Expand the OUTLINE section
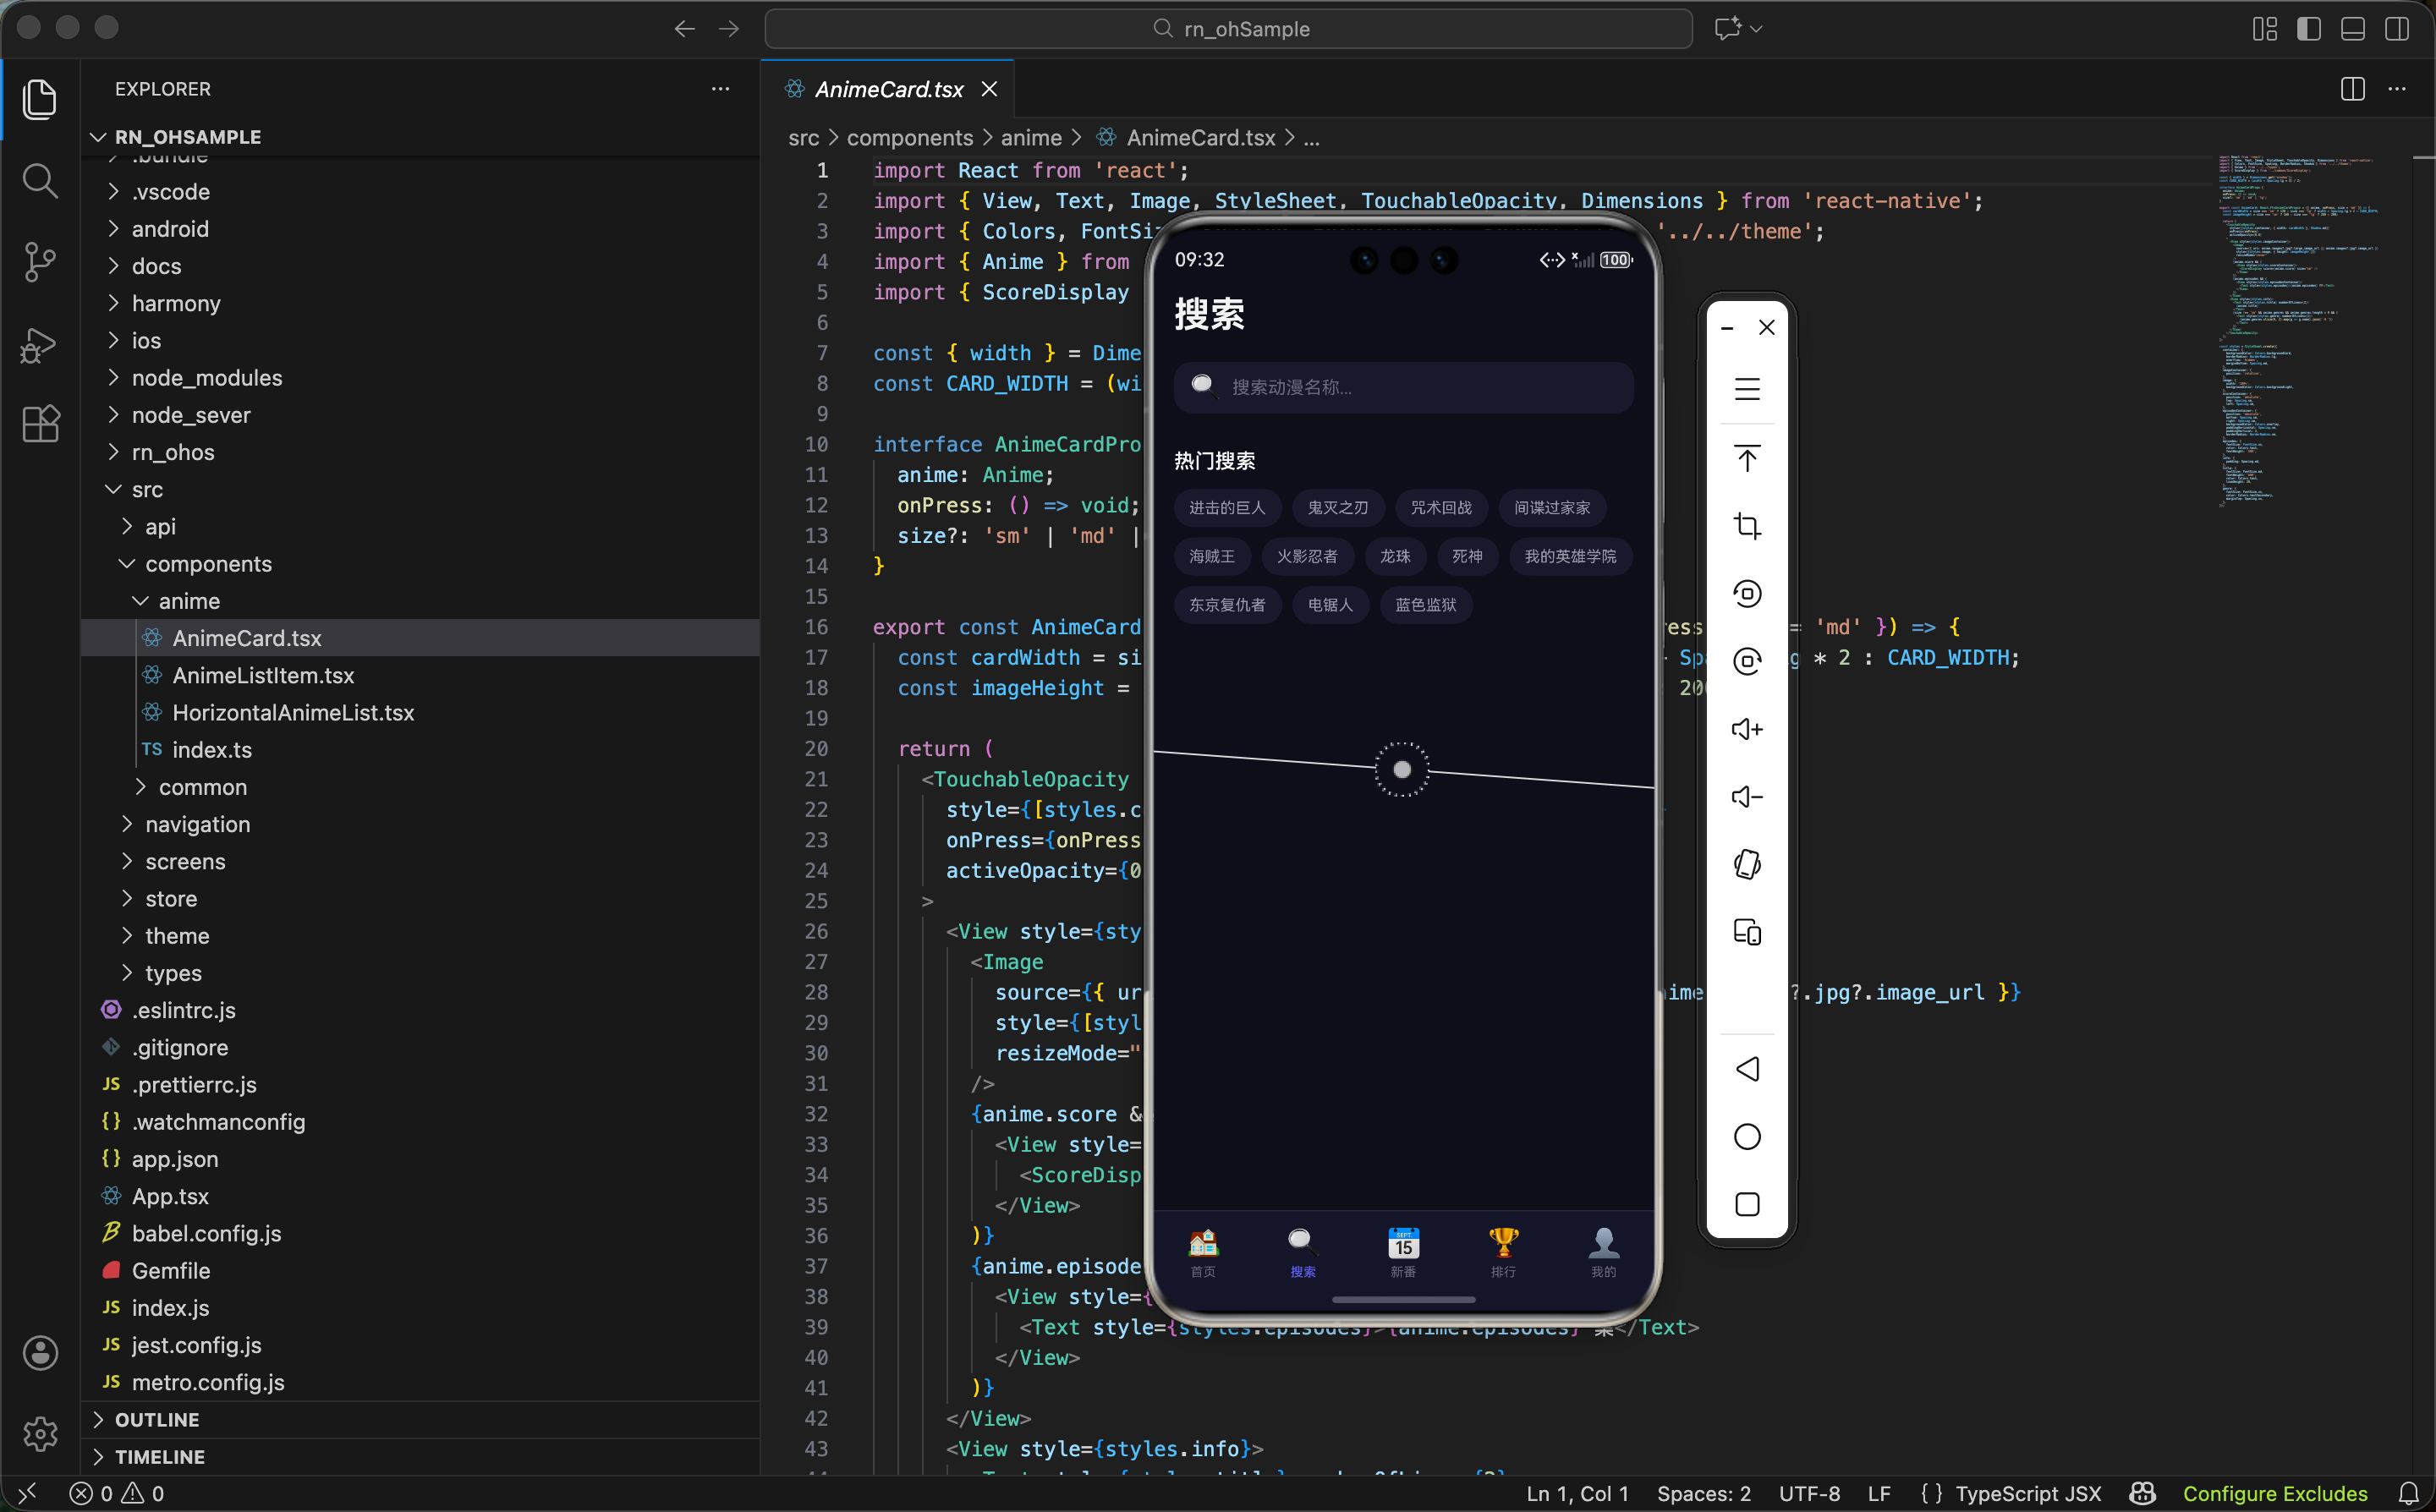The width and height of the screenshot is (2436, 1512). [157, 1419]
